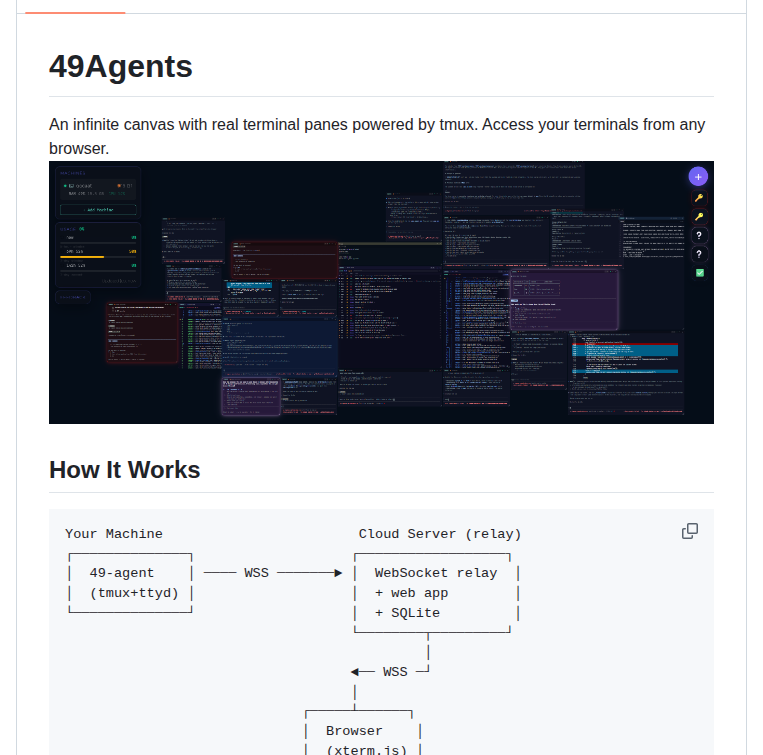Select the 'Your Machine' diagram label
763x755 pixels.
tap(114, 534)
